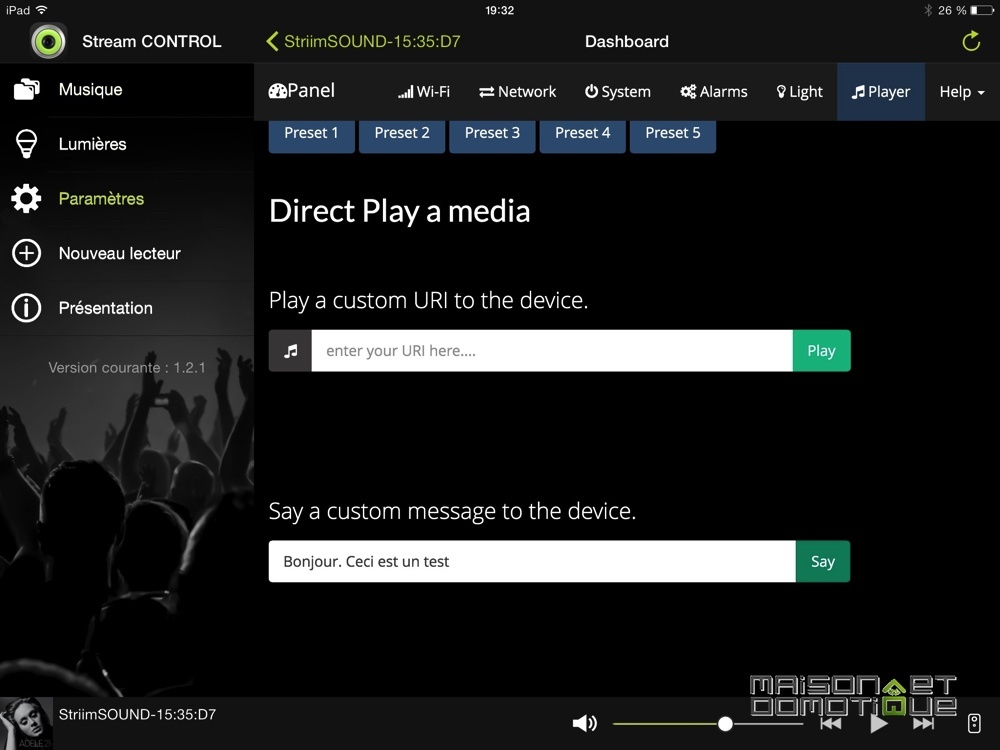Go back using the StriimSOUND chevron

click(x=272, y=41)
